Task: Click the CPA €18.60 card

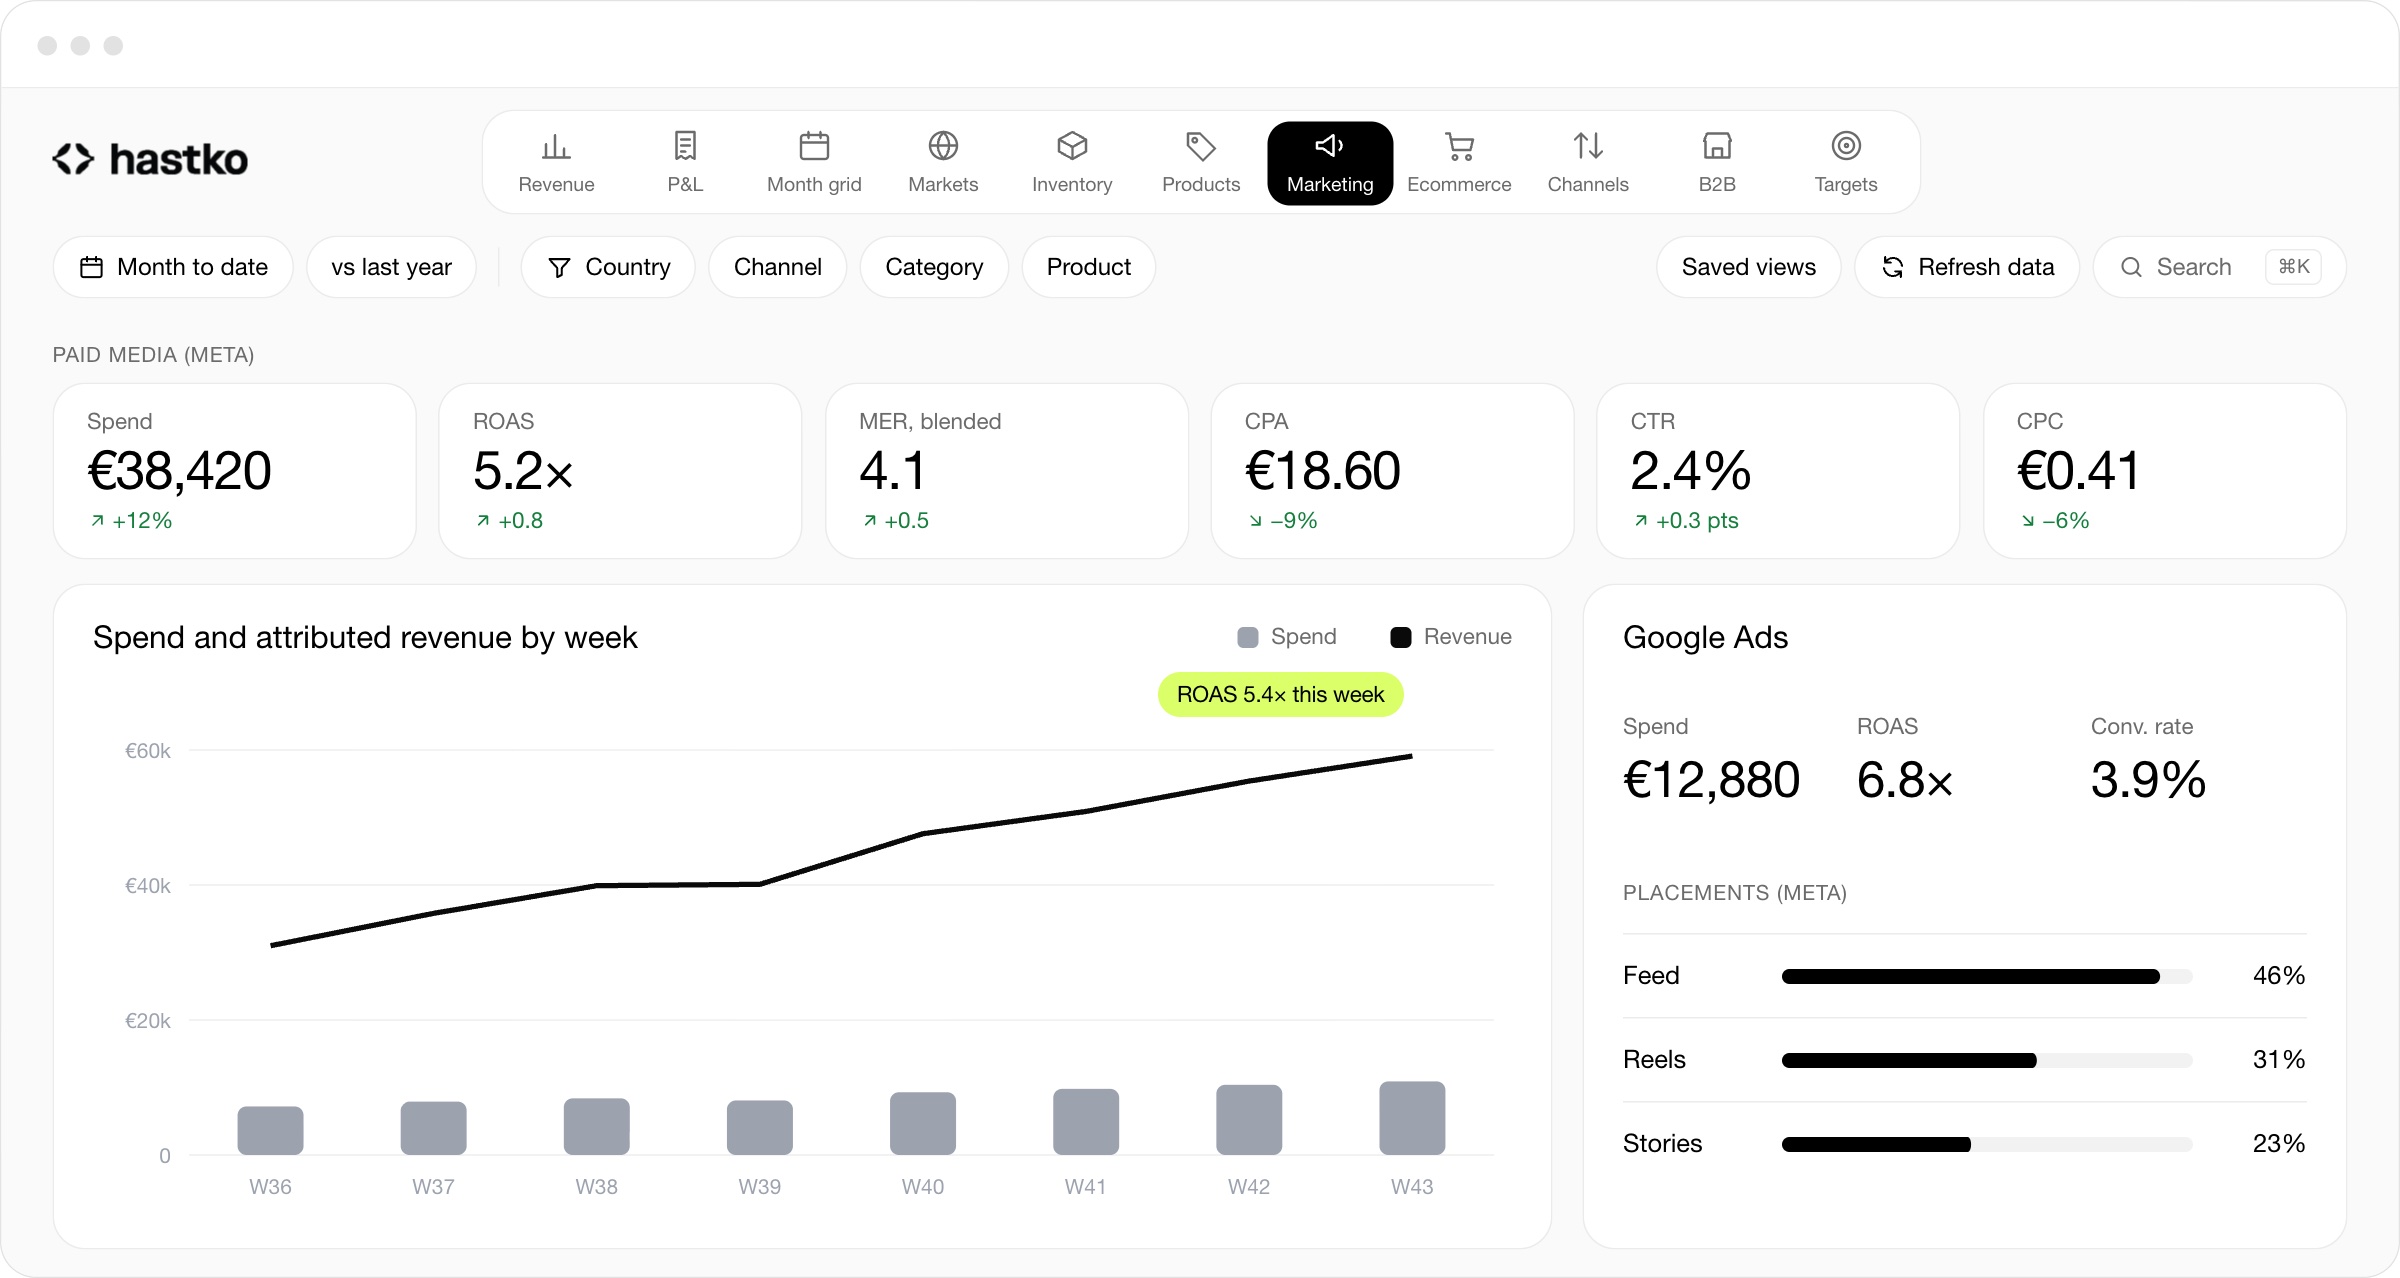Action: click(1392, 471)
